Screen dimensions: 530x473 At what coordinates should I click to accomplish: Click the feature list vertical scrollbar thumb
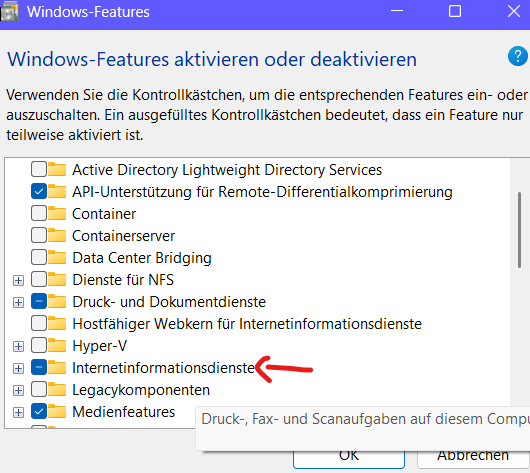click(520, 230)
